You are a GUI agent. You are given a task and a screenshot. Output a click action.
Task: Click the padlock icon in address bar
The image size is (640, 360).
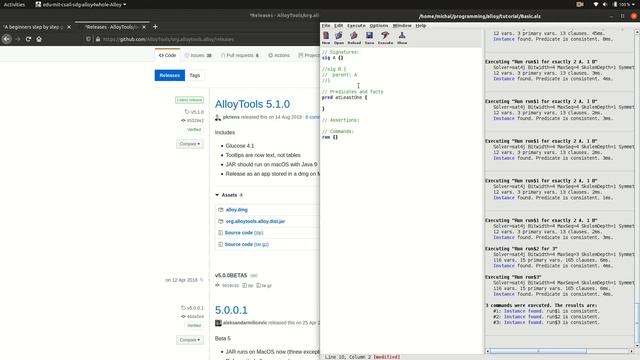pos(98,39)
